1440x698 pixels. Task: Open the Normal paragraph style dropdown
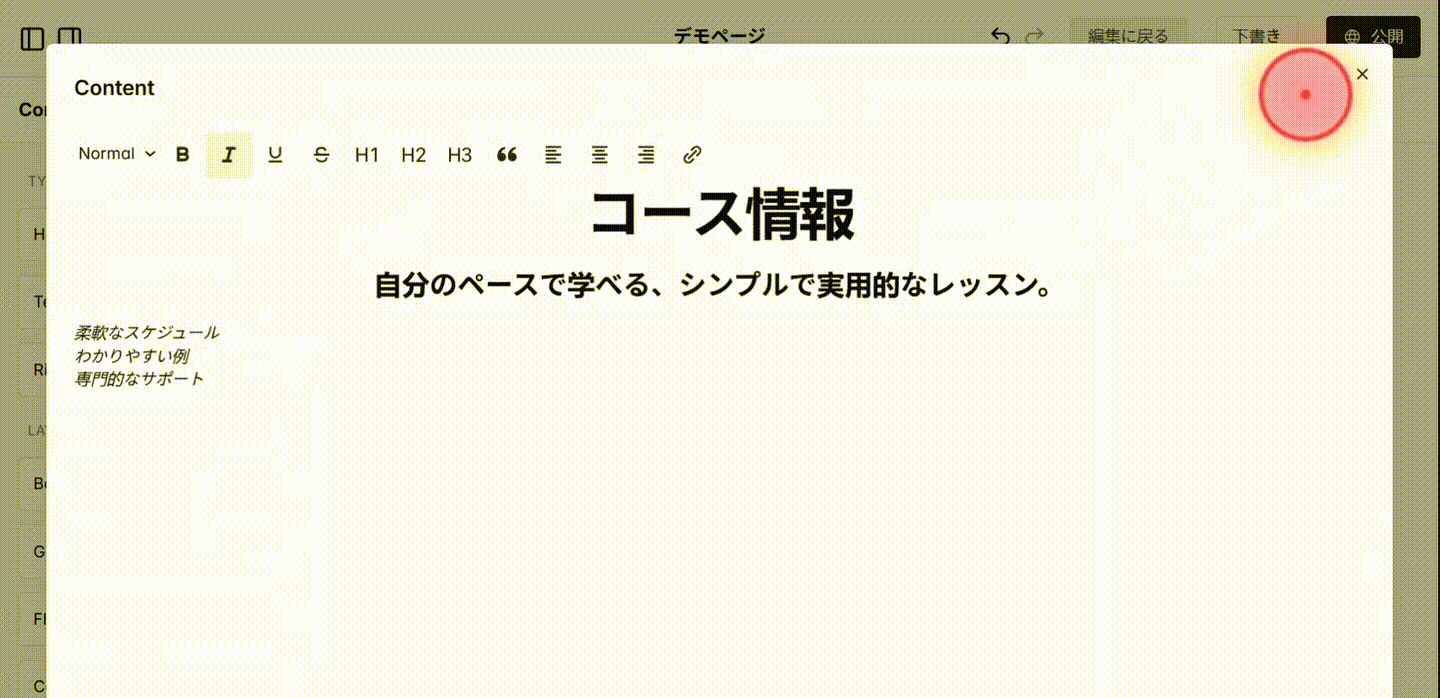[115, 154]
